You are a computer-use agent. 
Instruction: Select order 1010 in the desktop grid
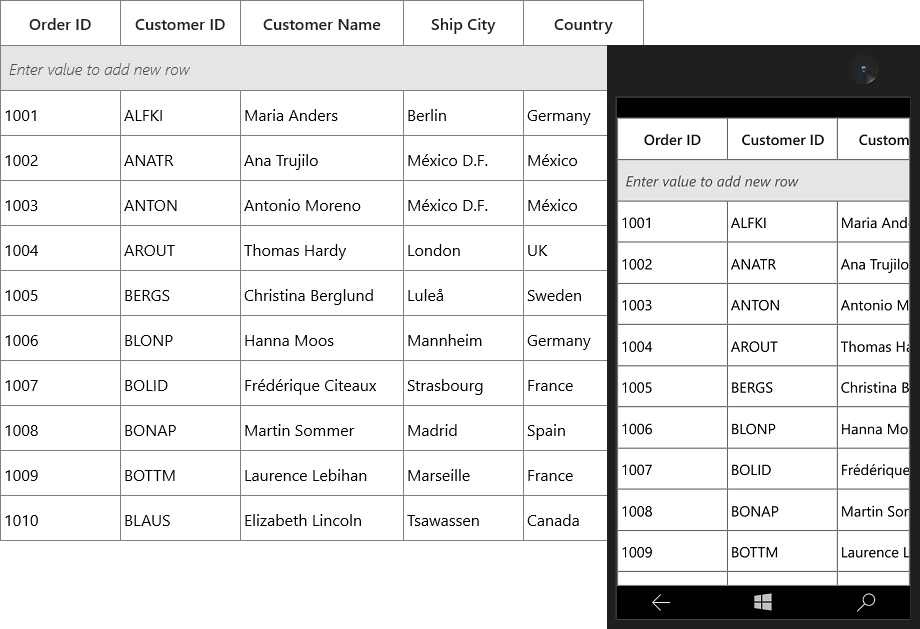click(x=60, y=520)
